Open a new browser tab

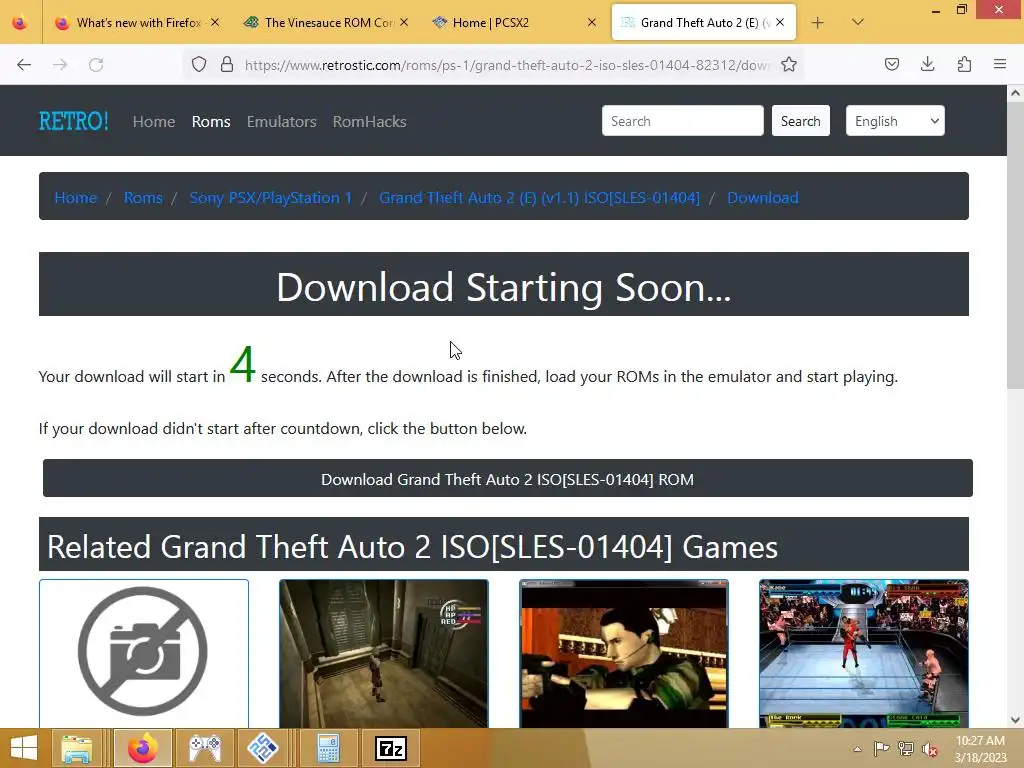[818, 22]
